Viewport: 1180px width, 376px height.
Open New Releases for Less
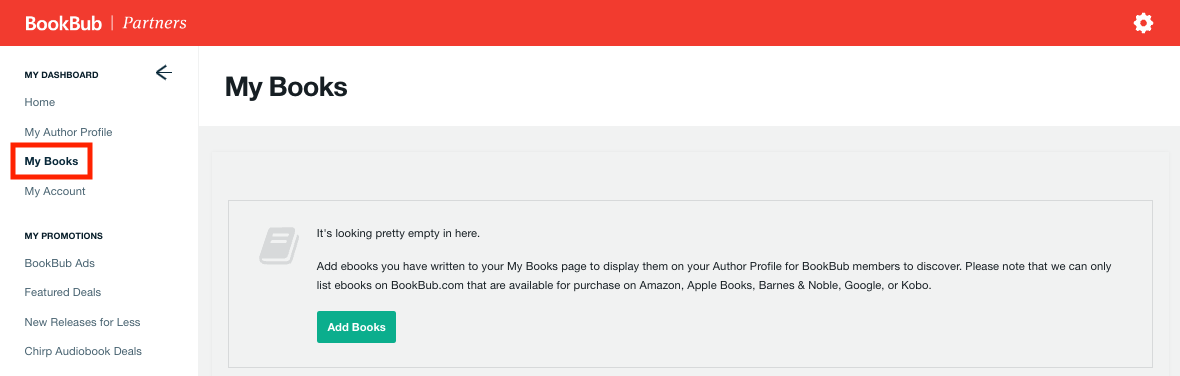pos(82,322)
